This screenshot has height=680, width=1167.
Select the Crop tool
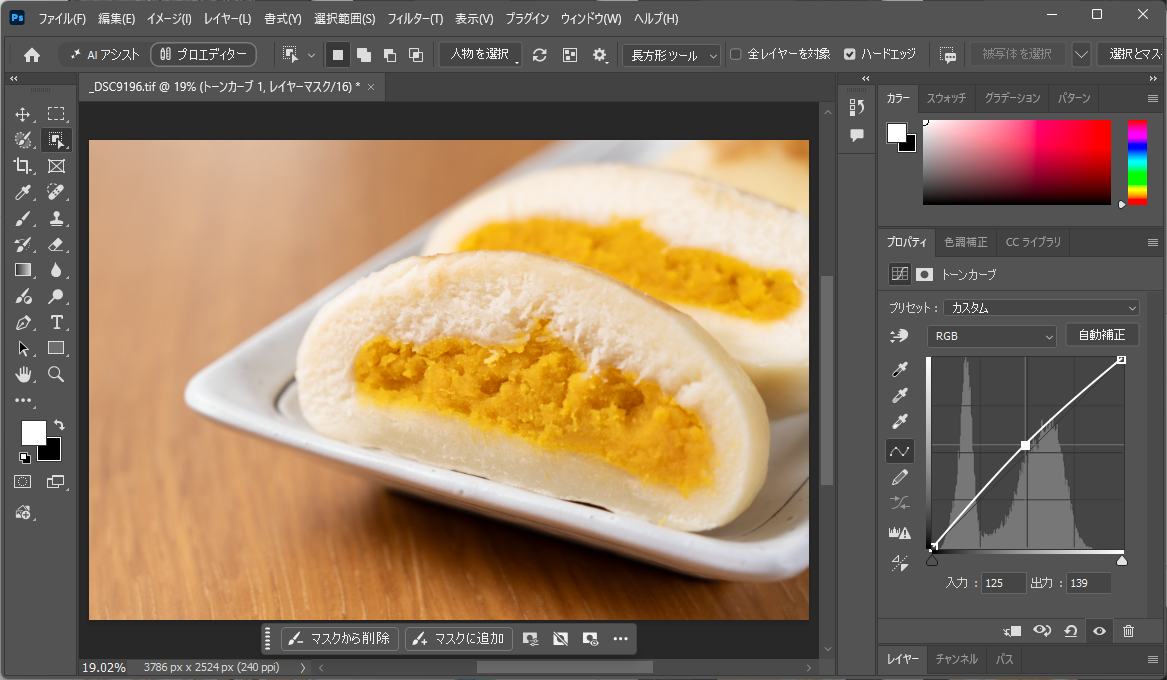pos(22,166)
